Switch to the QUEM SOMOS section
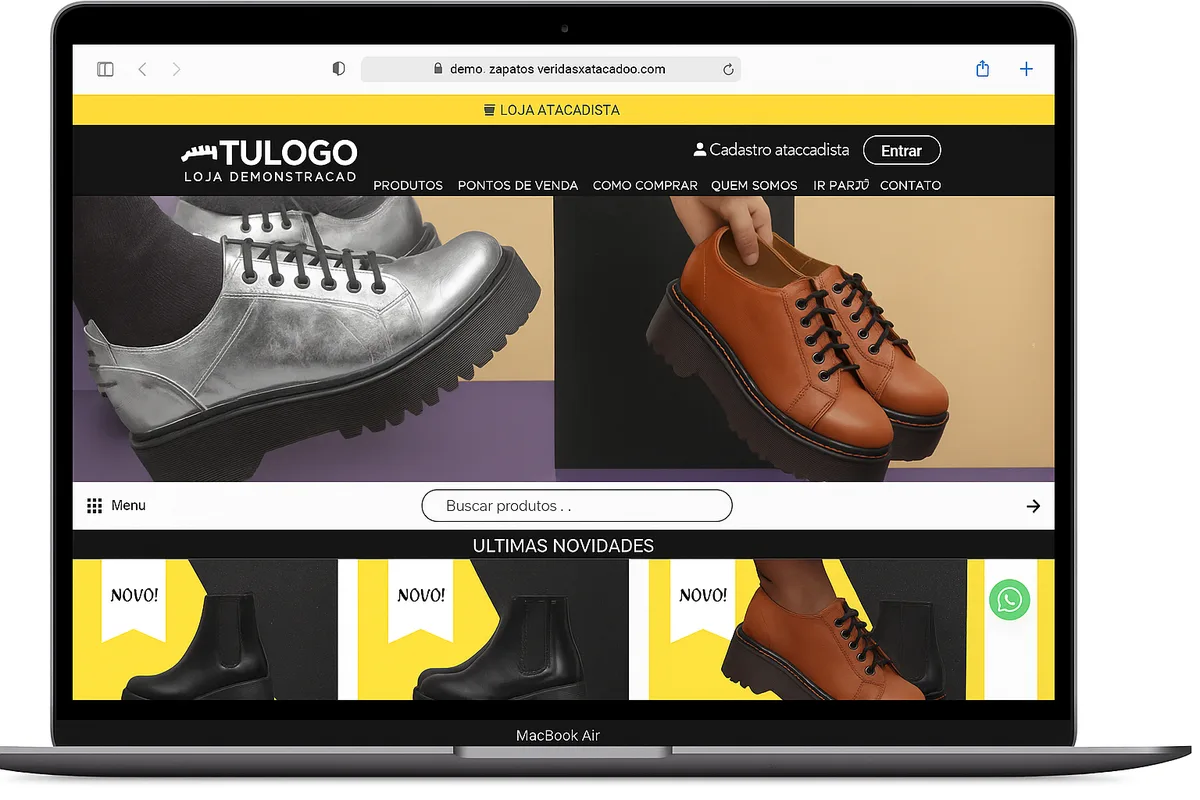The height and width of the screenshot is (800, 1200). pyautogui.click(x=754, y=185)
